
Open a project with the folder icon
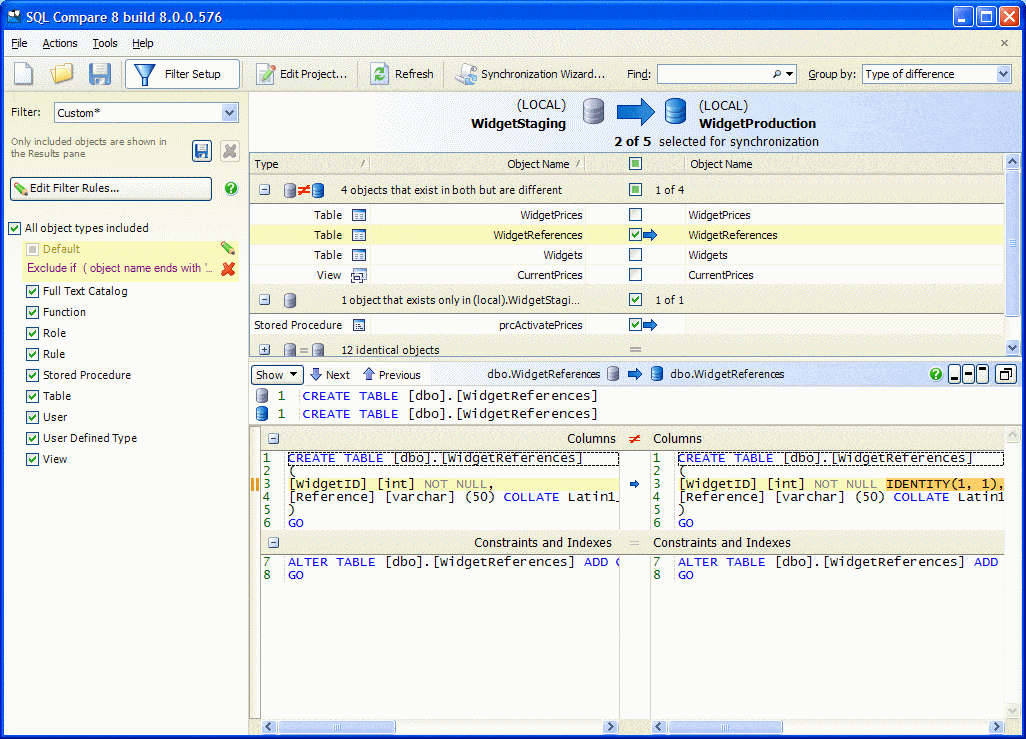pos(62,74)
